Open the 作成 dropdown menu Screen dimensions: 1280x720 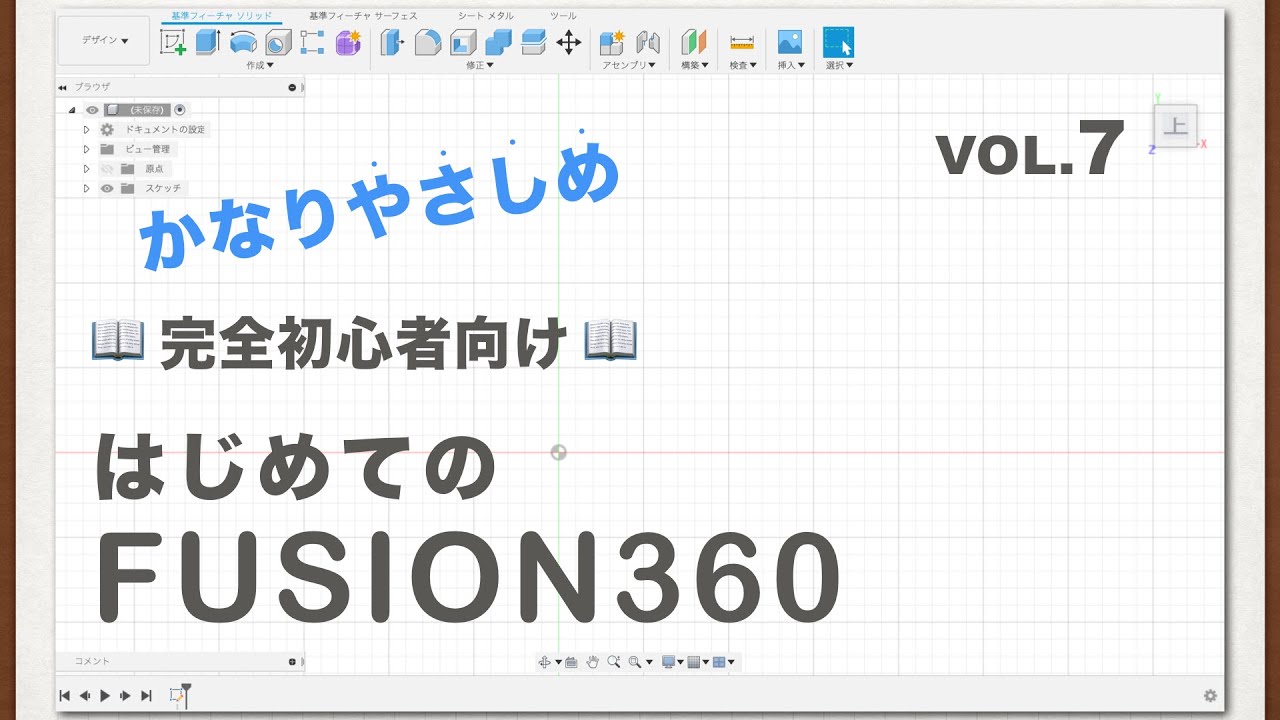point(260,65)
